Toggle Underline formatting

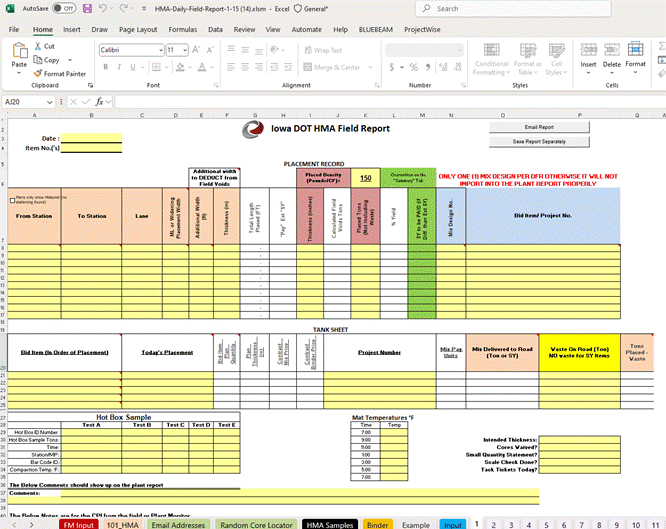[x=133, y=67]
